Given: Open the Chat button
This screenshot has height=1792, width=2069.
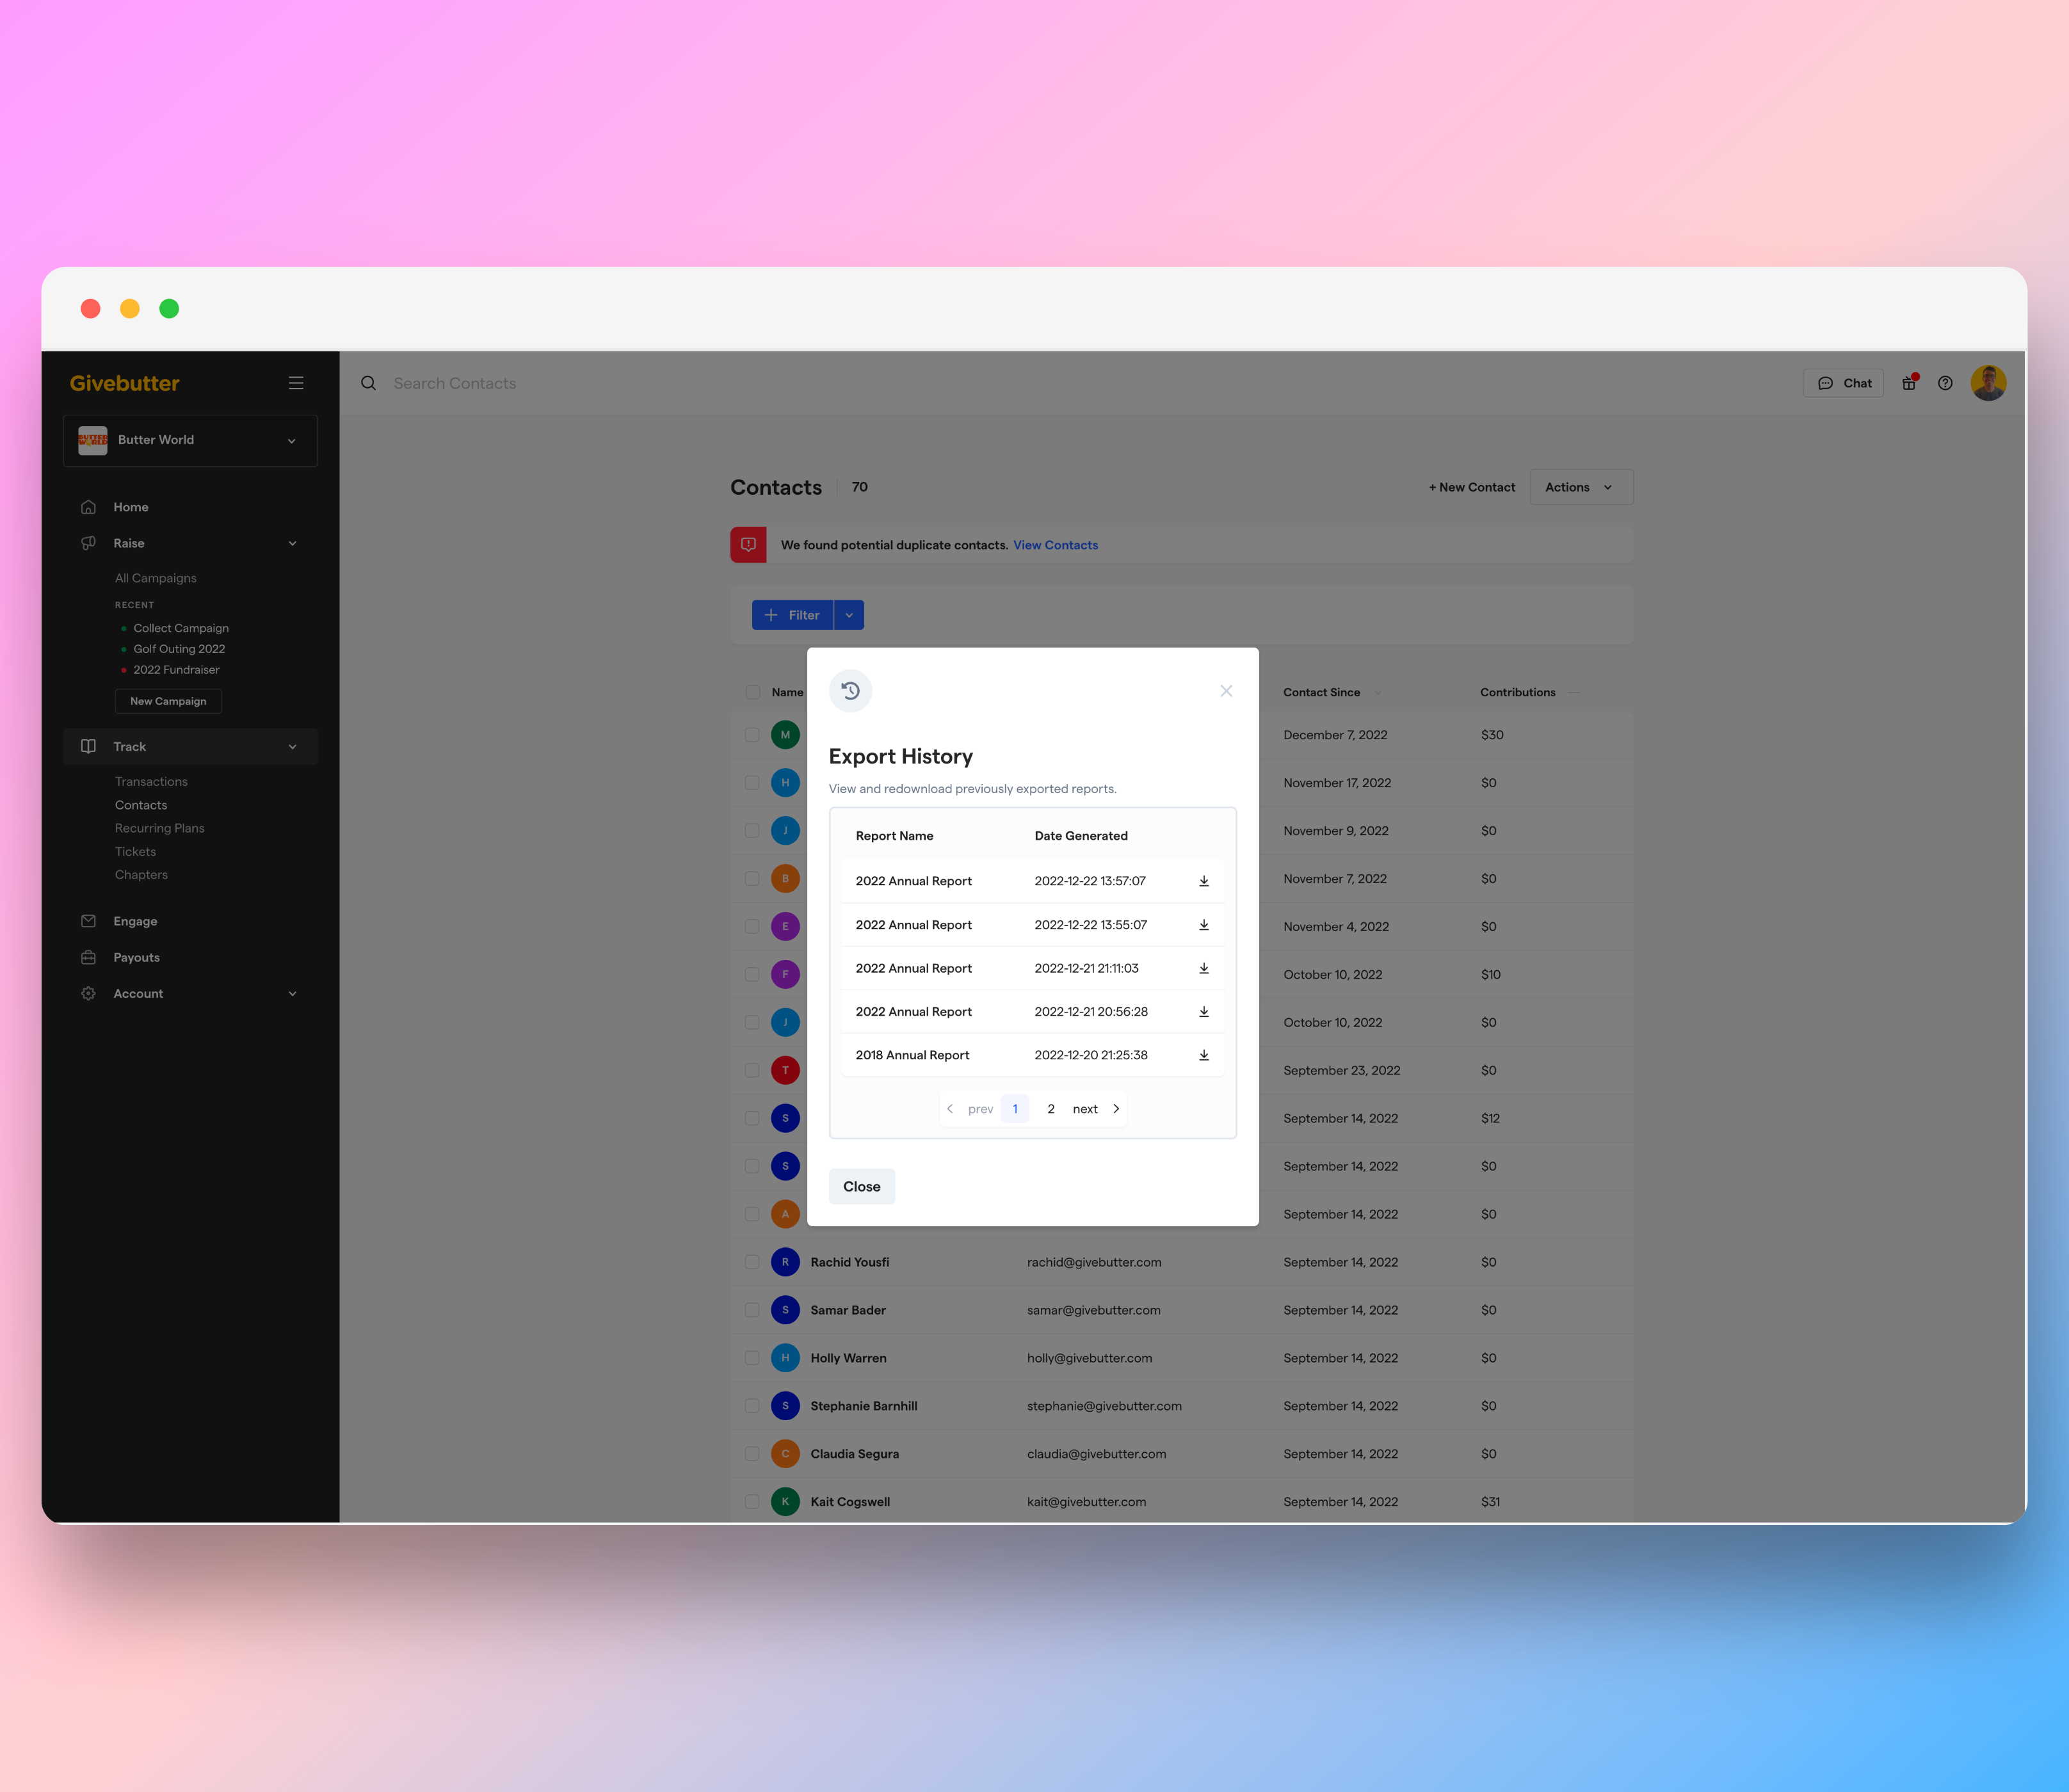Looking at the screenshot, I should coord(1843,383).
